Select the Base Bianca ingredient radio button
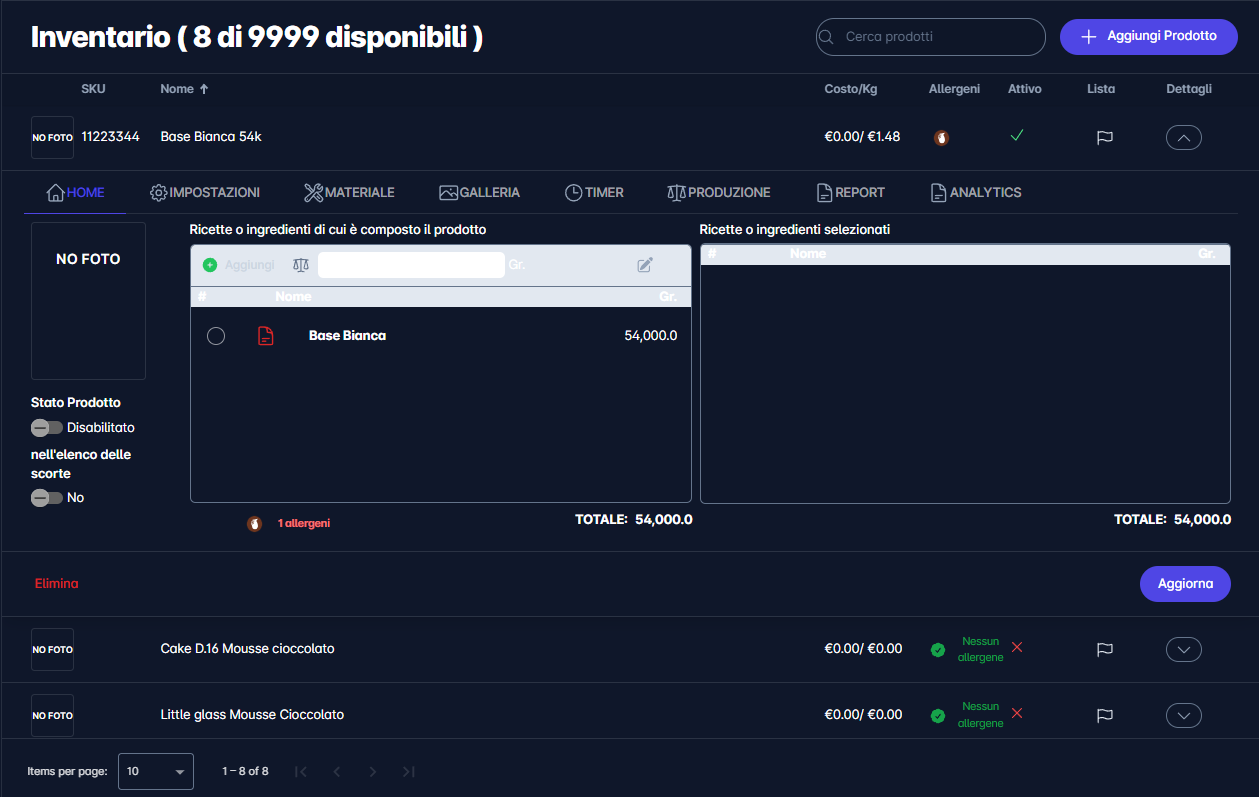 click(x=216, y=336)
